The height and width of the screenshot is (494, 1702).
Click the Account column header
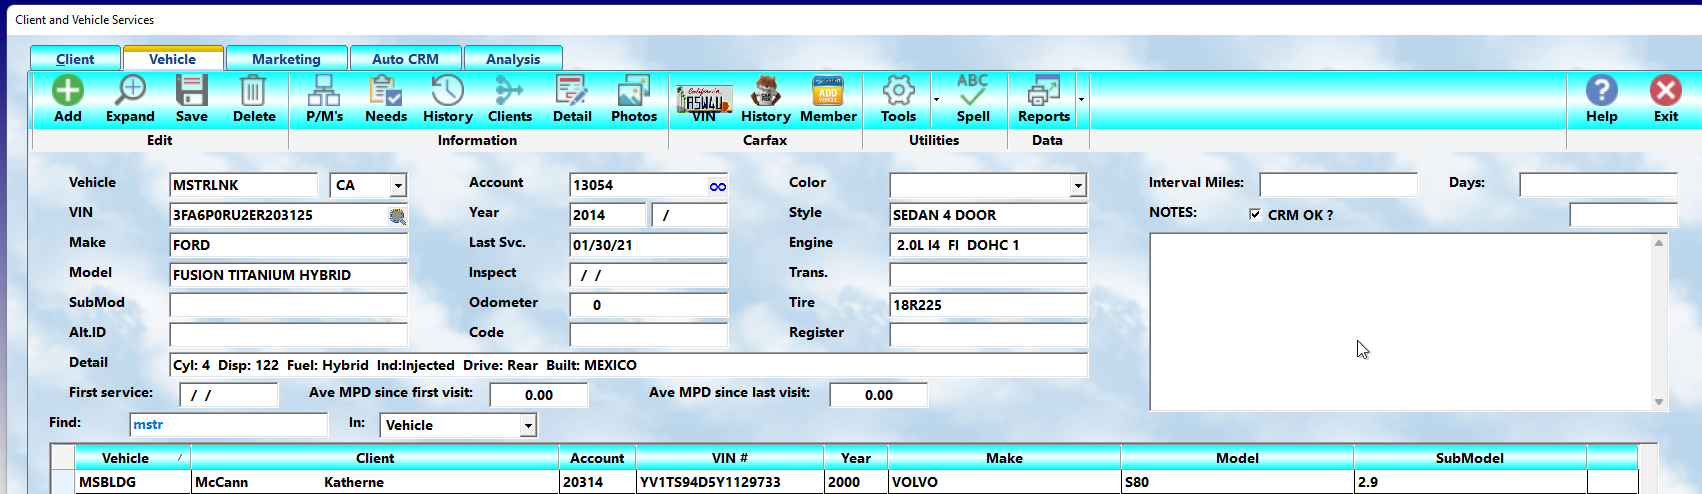(x=597, y=458)
